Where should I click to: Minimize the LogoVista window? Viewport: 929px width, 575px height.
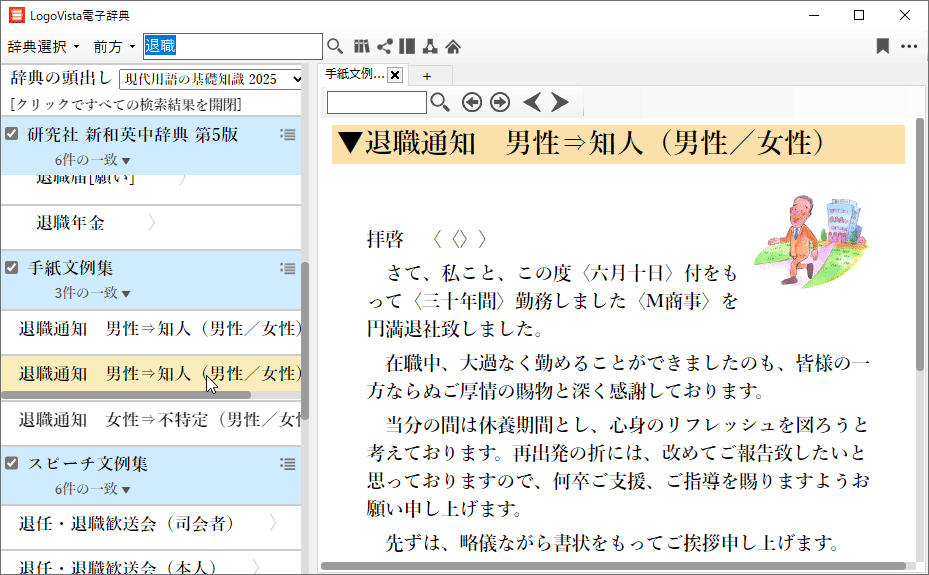pos(814,15)
